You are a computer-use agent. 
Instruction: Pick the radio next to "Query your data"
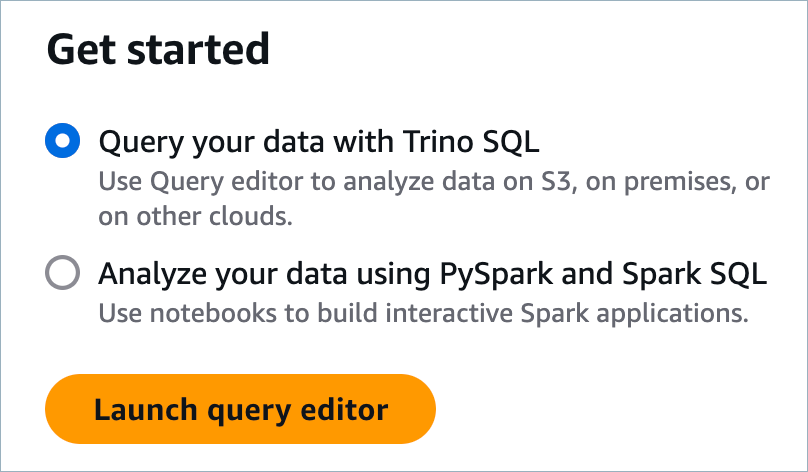[63, 142]
